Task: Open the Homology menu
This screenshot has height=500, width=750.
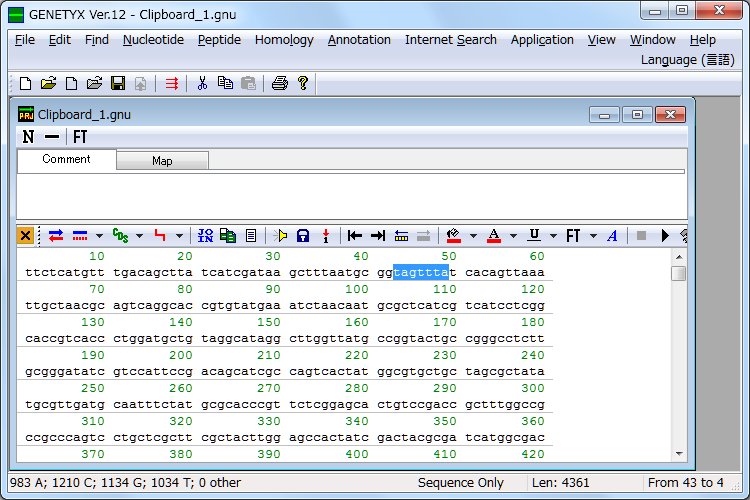Action: pyautogui.click(x=284, y=40)
